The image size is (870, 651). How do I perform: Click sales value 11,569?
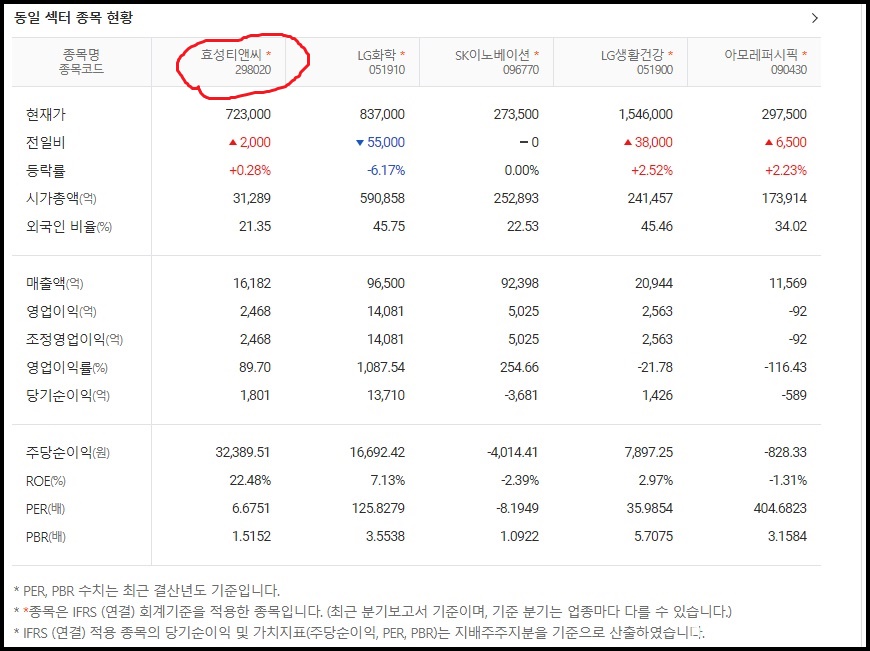pos(788,283)
